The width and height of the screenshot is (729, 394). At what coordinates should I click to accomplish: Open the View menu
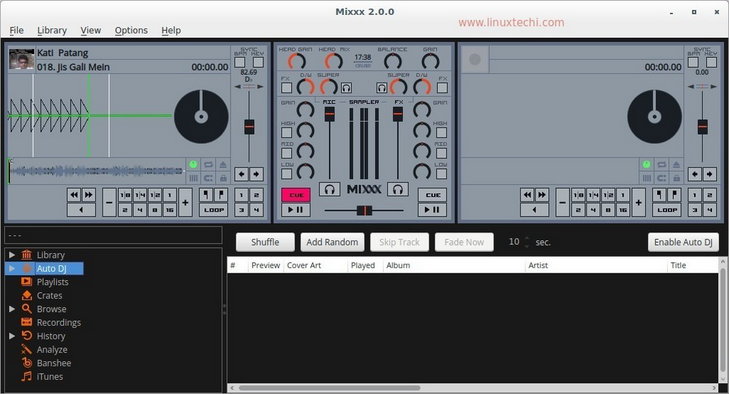click(91, 30)
